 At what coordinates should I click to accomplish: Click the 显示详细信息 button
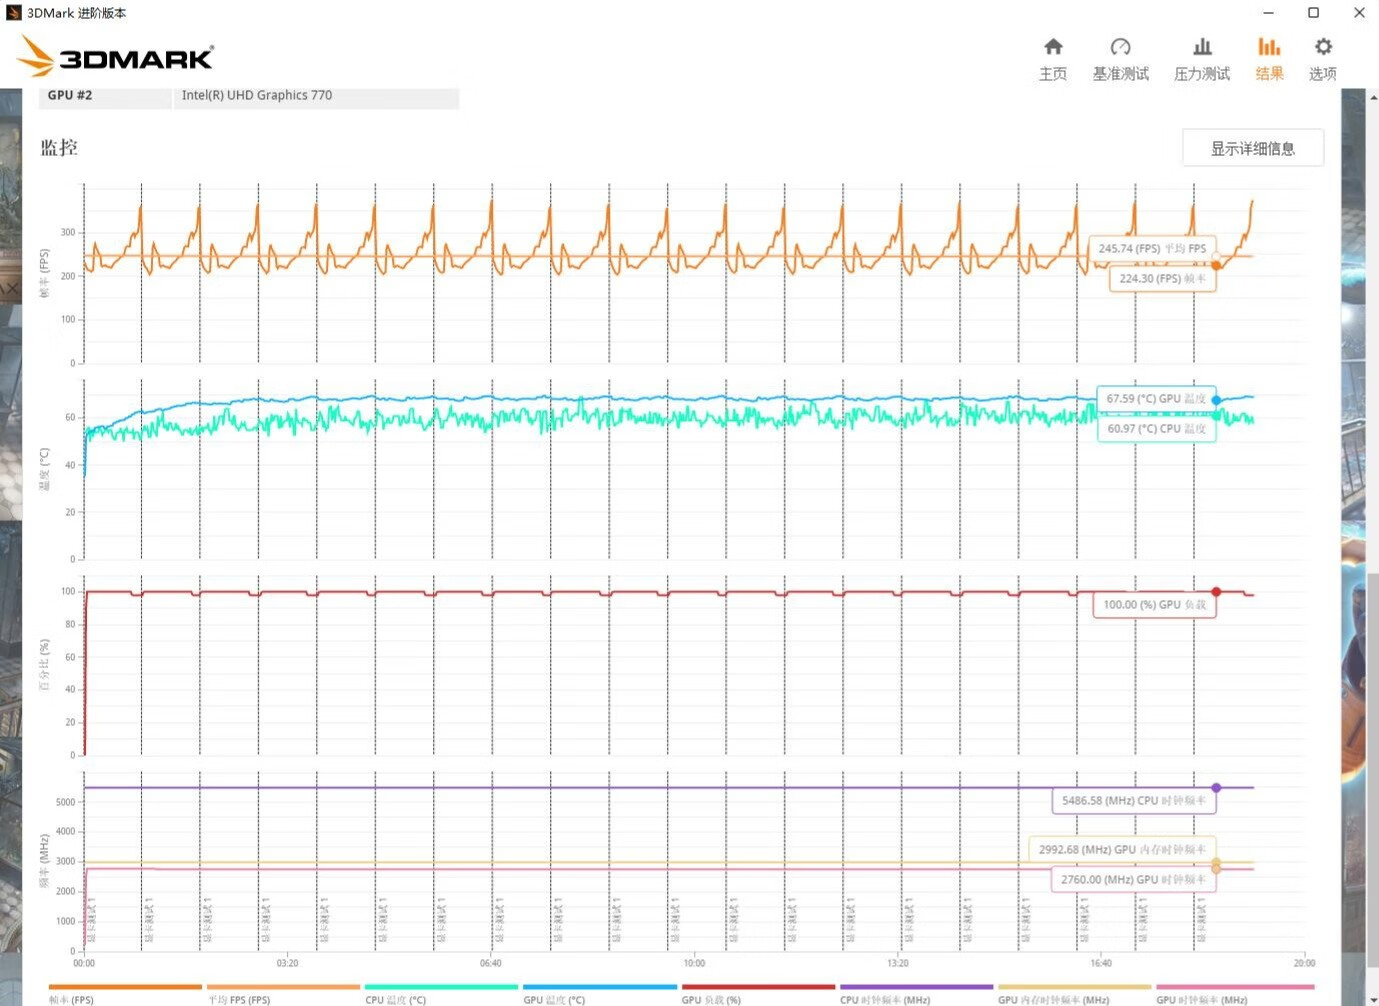[1253, 148]
